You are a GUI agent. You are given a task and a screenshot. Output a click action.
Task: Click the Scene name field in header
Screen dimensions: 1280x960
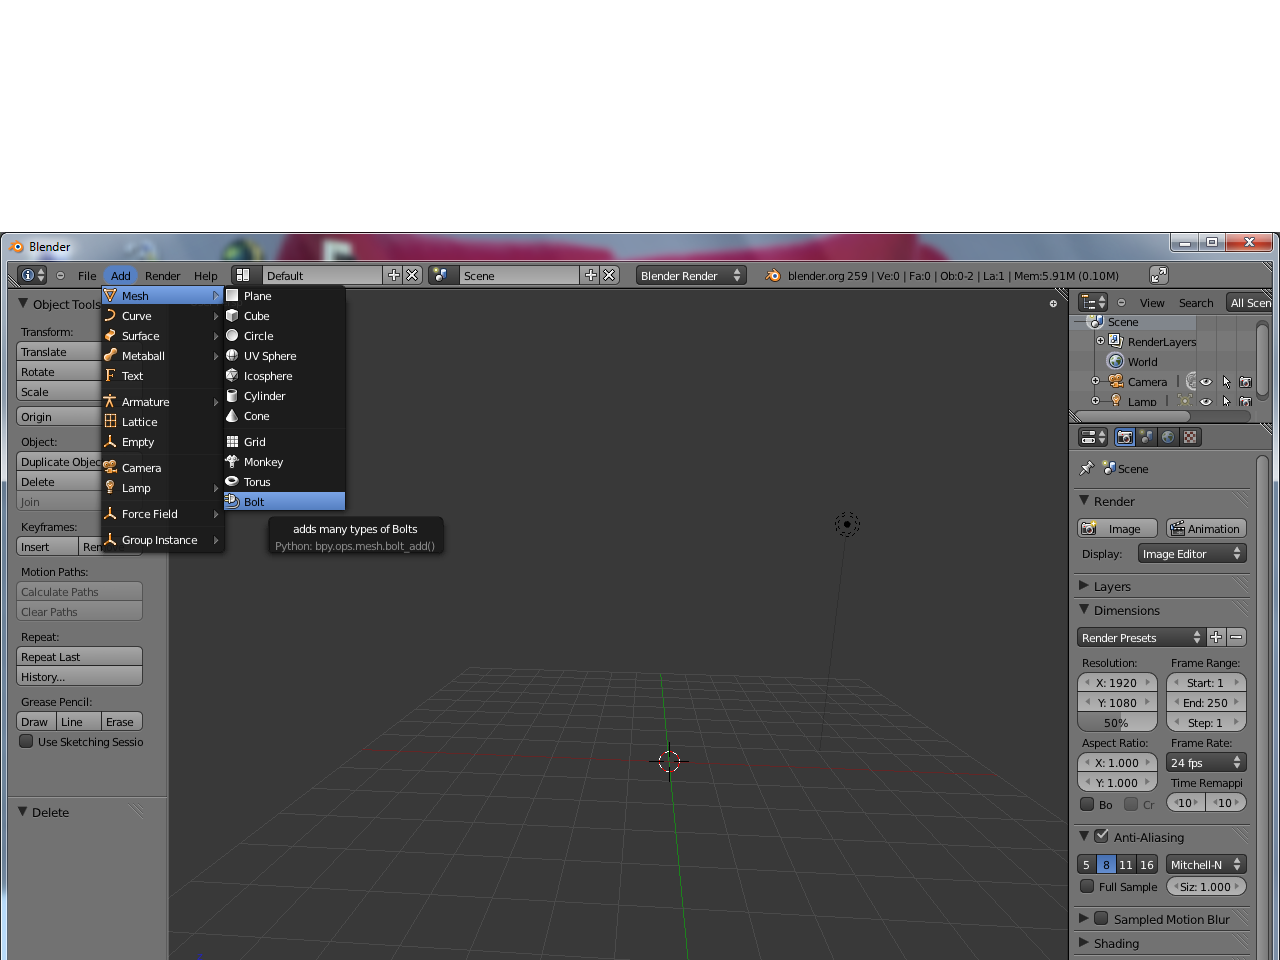(x=520, y=275)
